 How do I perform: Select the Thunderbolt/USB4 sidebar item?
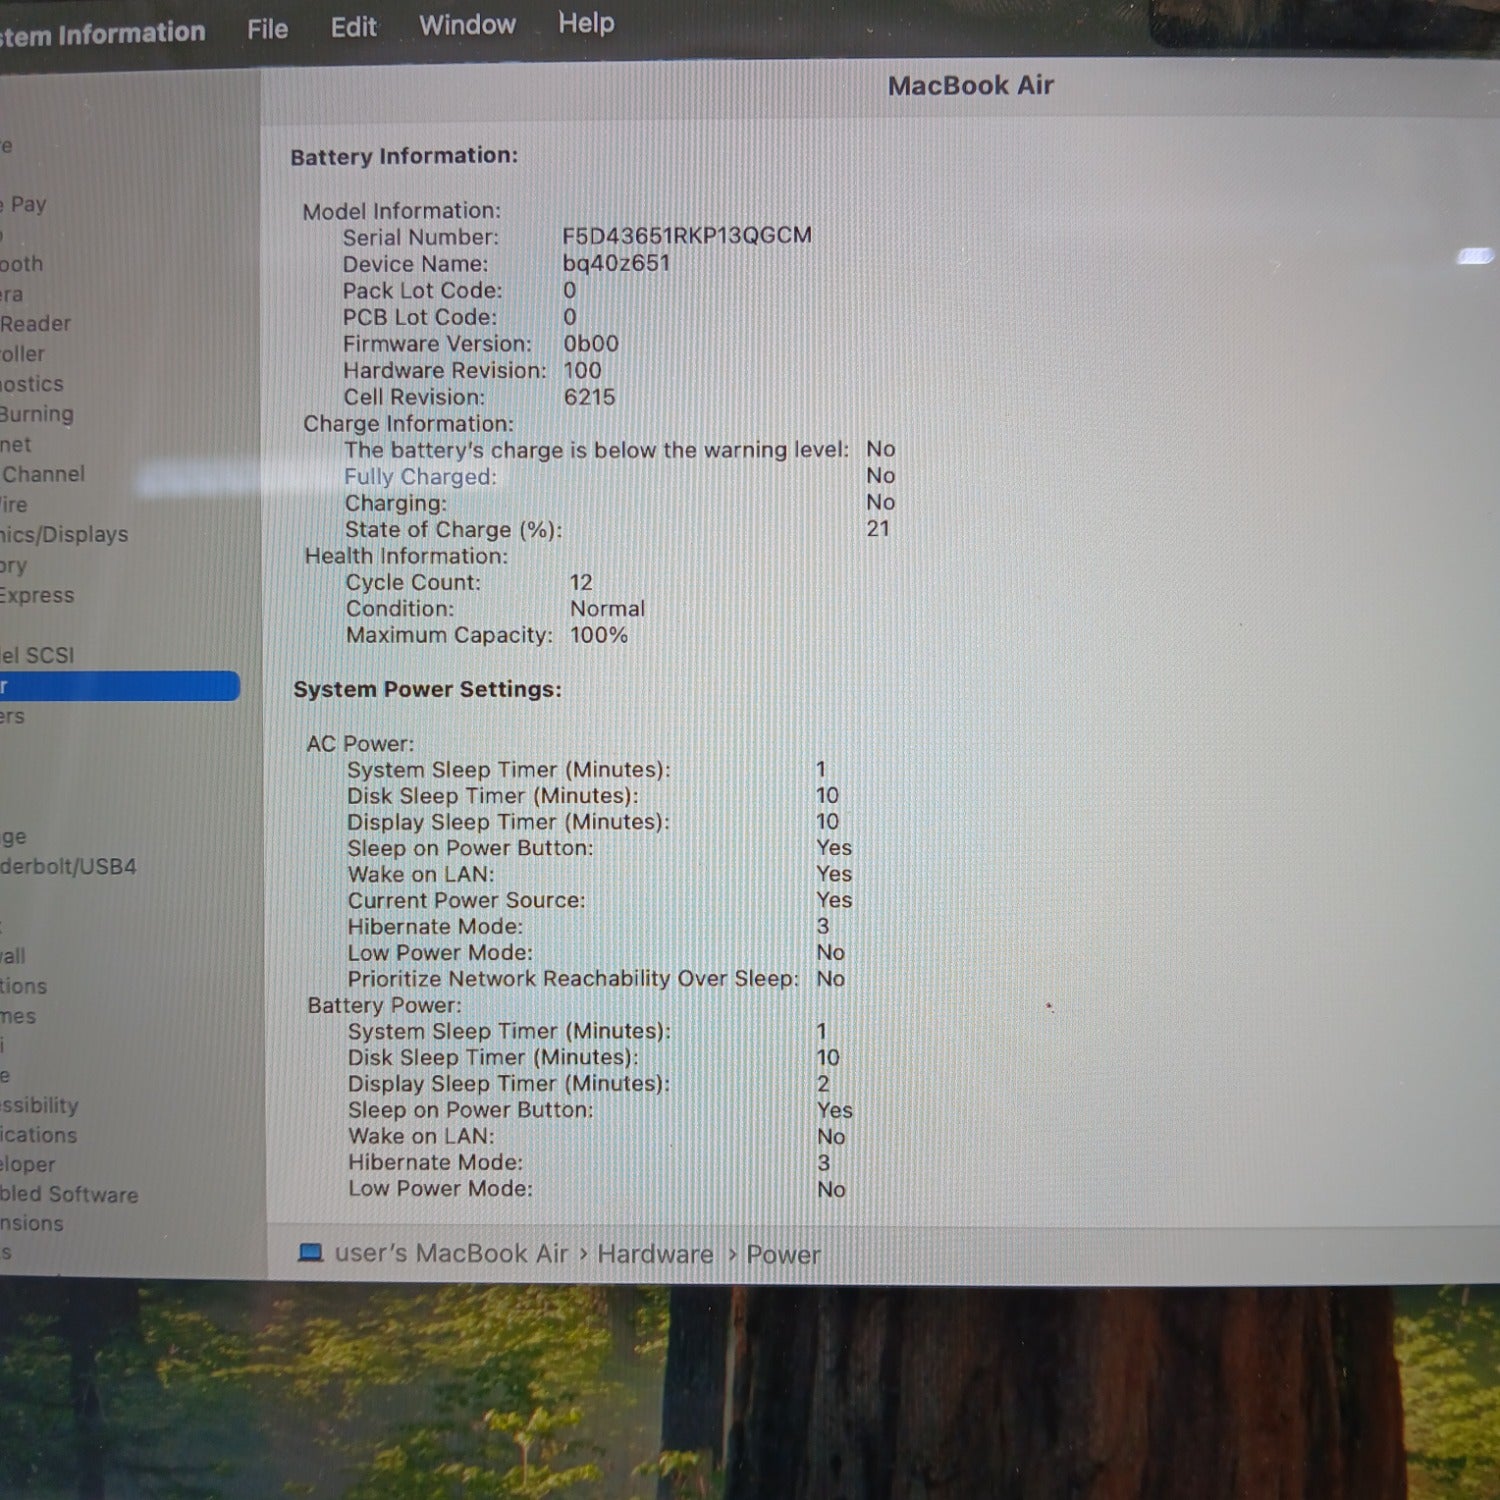coord(68,866)
